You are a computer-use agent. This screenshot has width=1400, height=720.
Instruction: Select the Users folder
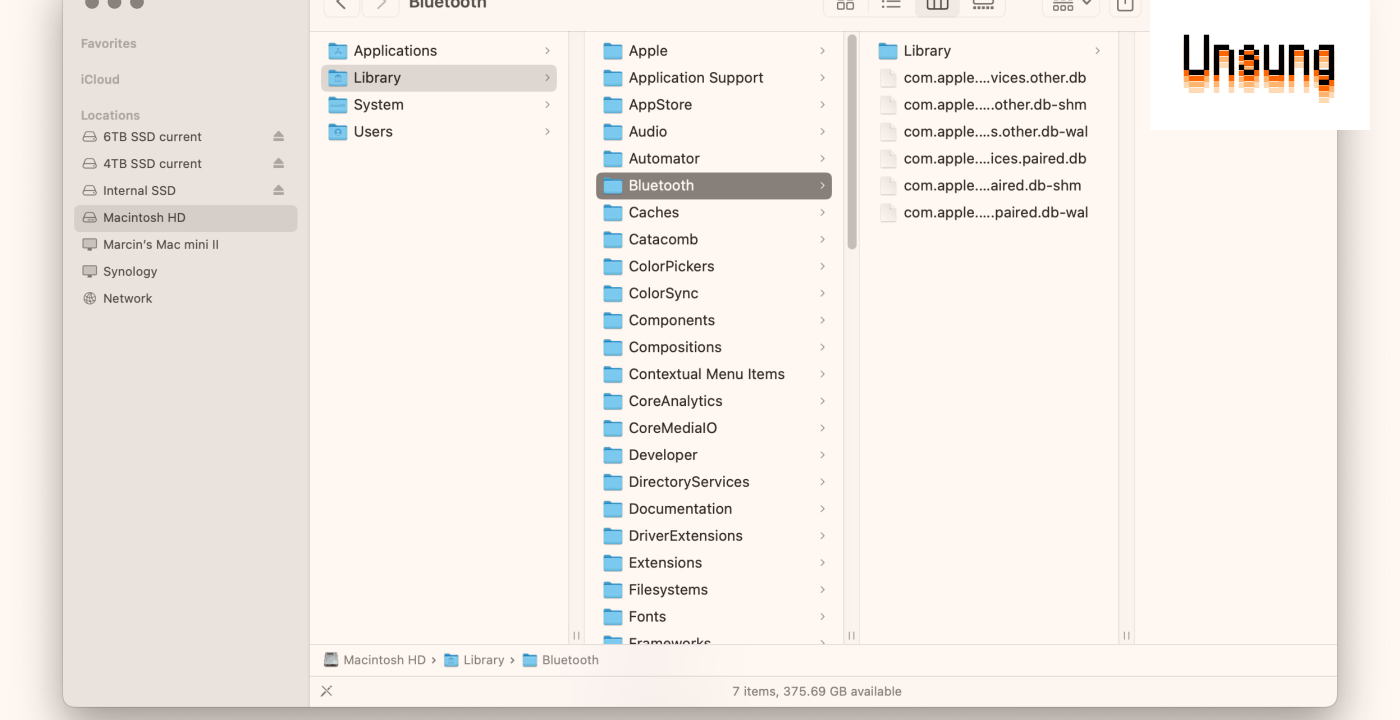(x=374, y=131)
